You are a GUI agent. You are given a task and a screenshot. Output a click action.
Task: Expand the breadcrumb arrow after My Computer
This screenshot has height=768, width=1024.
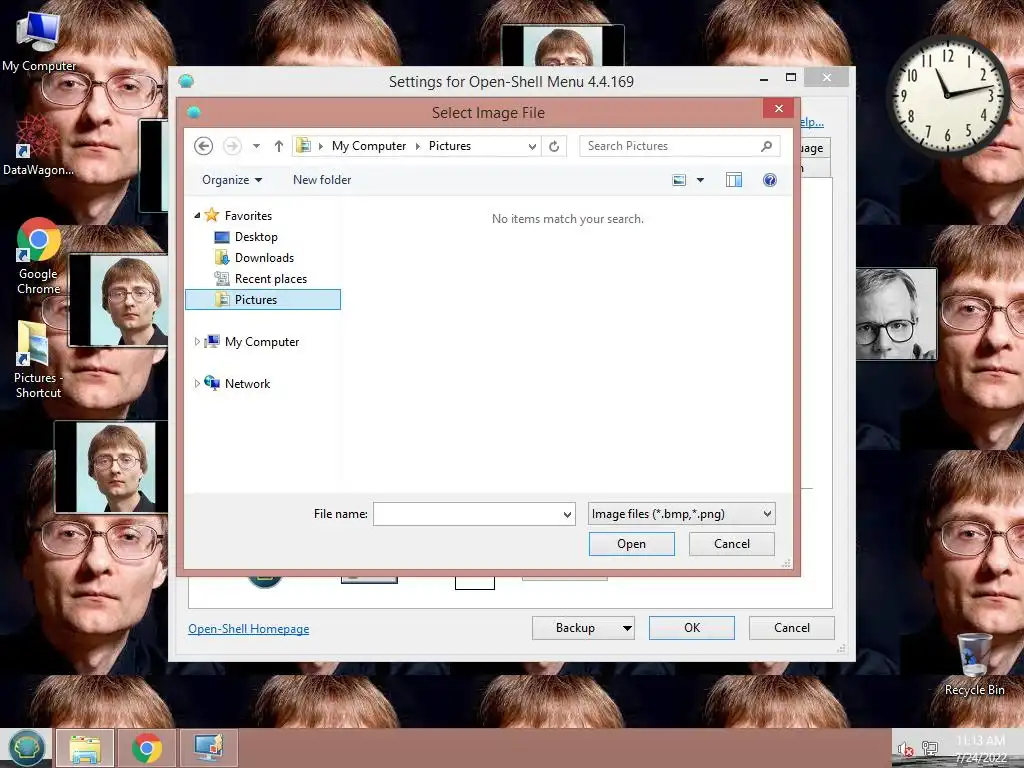coord(417,146)
